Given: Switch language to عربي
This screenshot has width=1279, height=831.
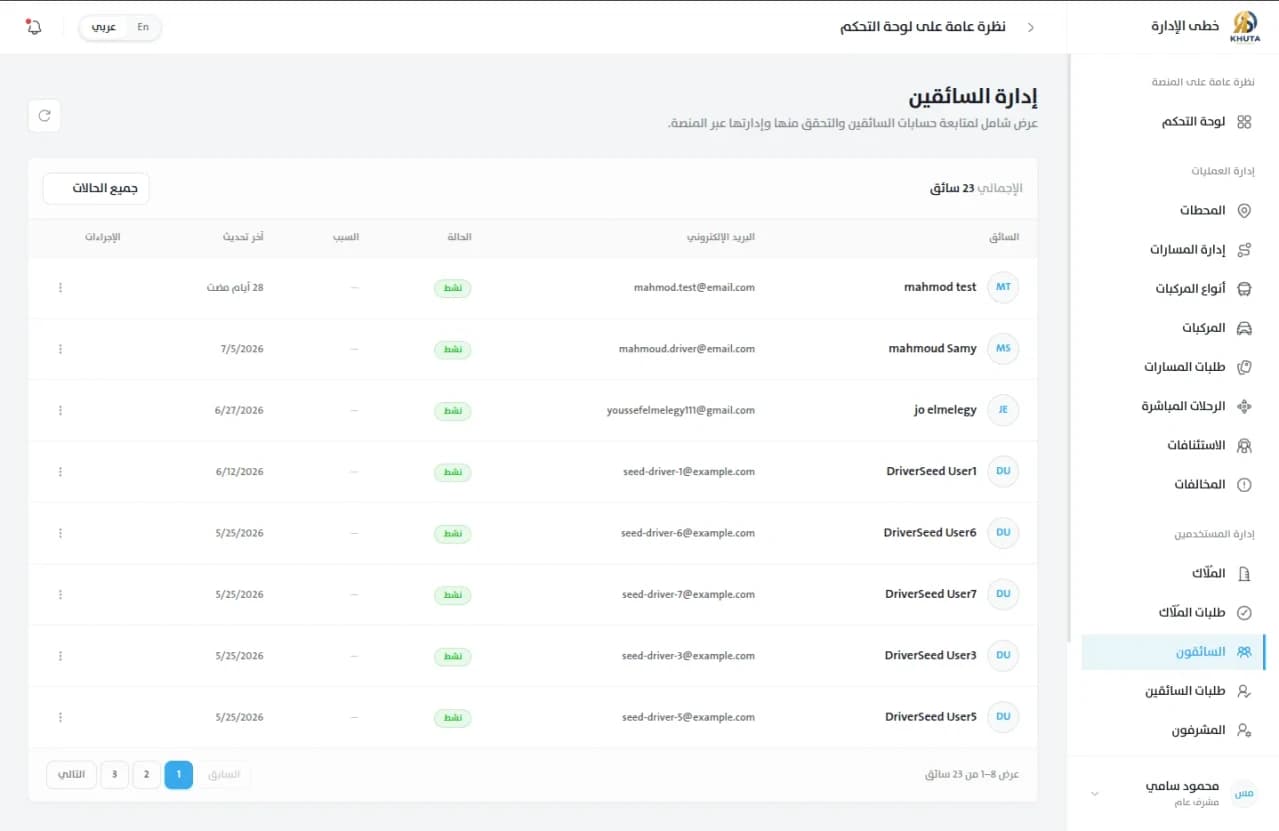Looking at the screenshot, I should [x=104, y=27].
